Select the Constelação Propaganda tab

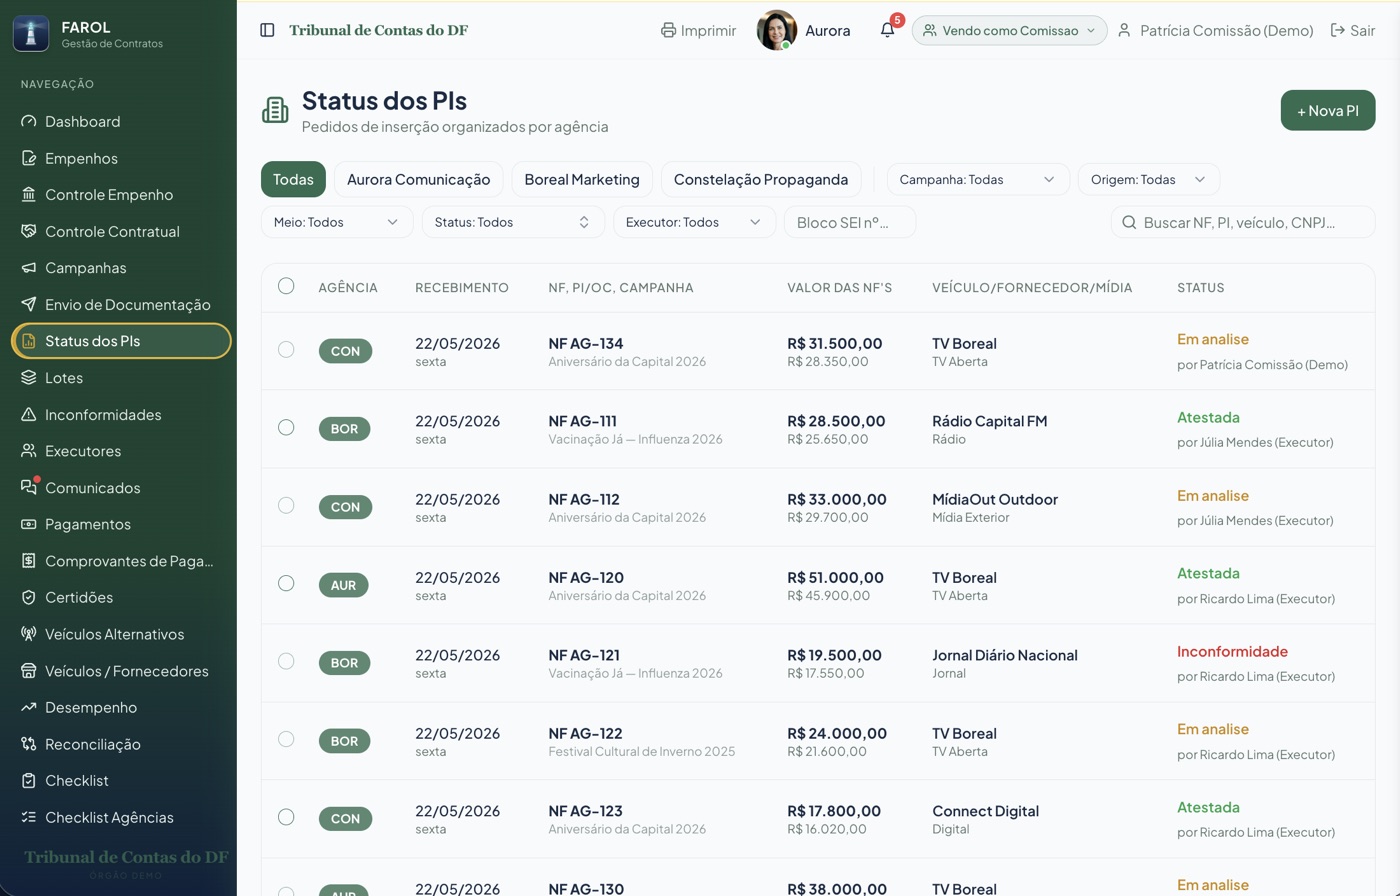pos(761,180)
